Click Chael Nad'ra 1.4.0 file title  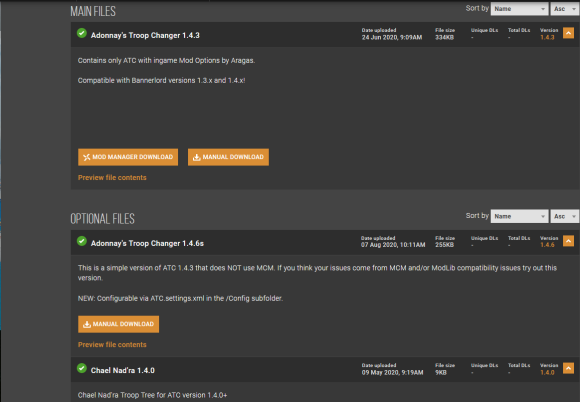point(123,371)
